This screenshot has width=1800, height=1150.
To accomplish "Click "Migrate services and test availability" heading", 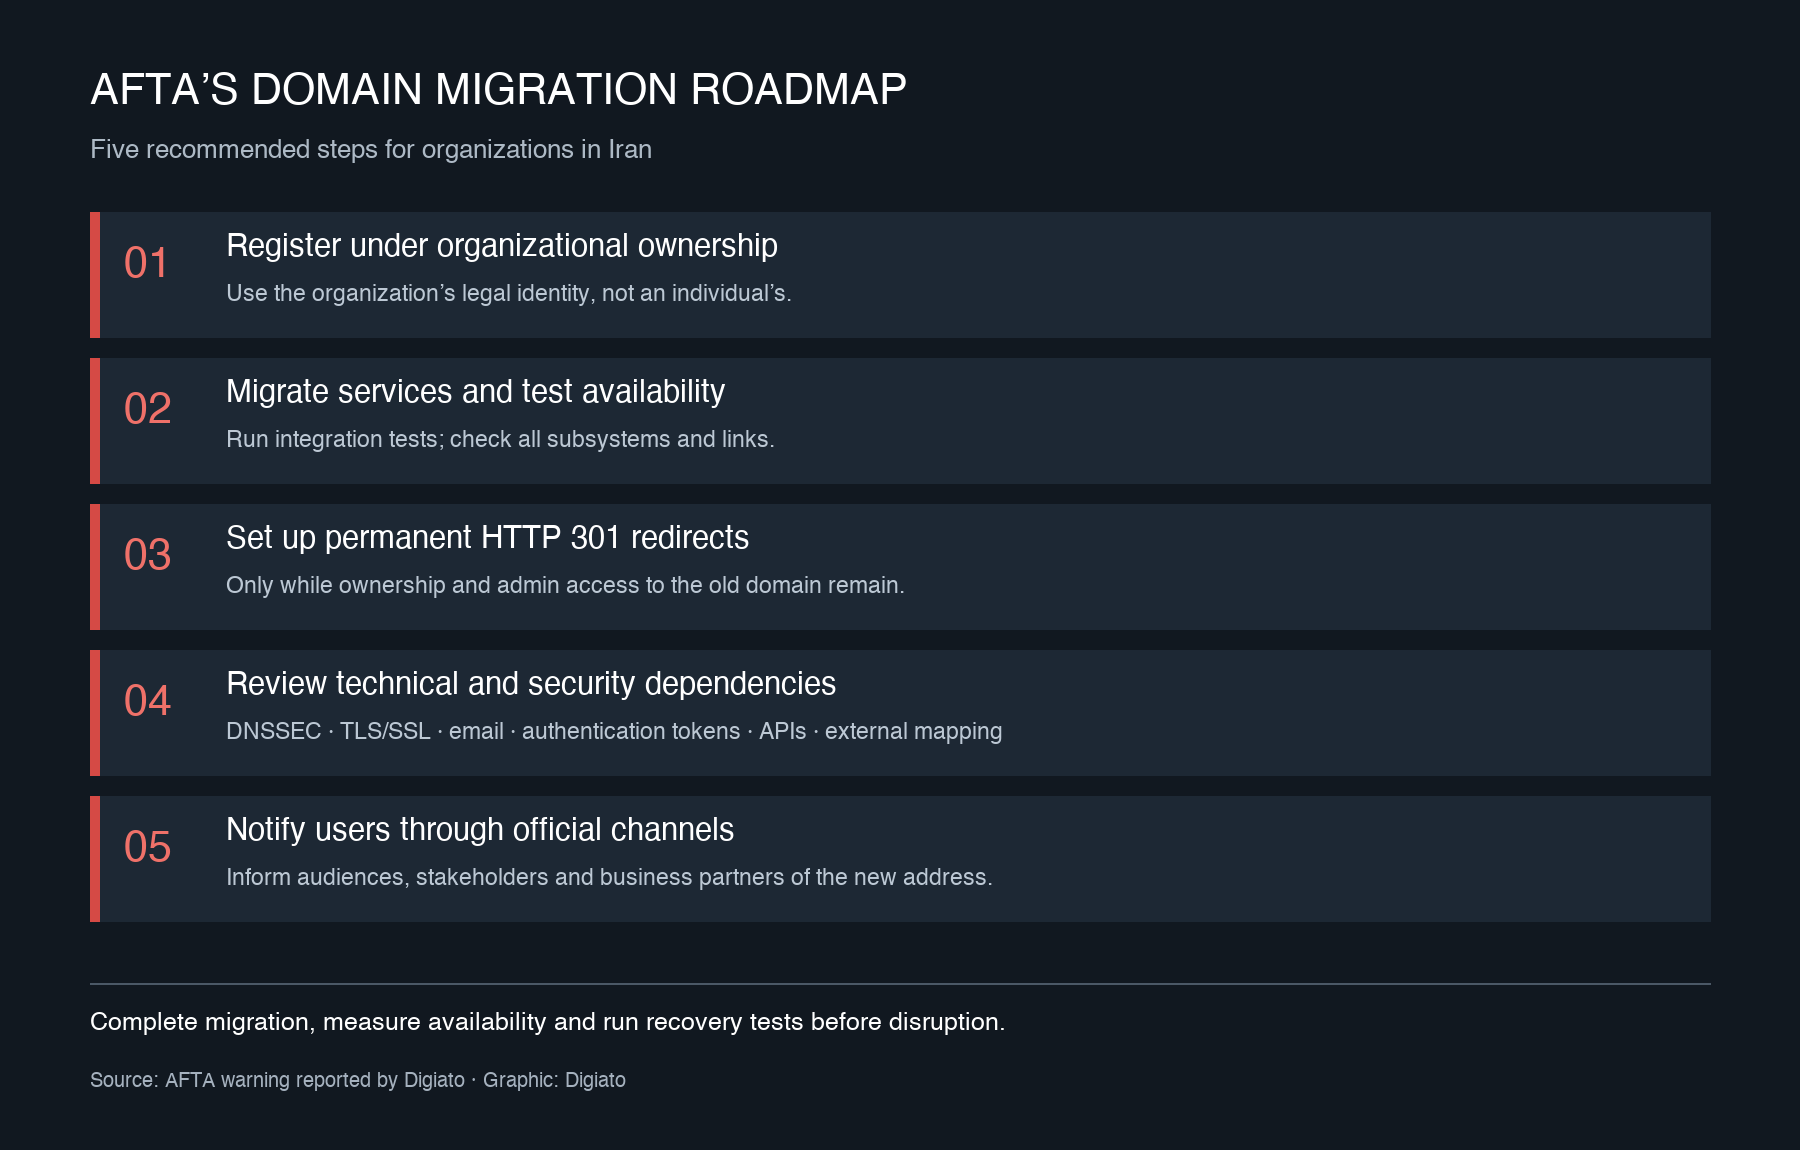I will (x=475, y=392).
